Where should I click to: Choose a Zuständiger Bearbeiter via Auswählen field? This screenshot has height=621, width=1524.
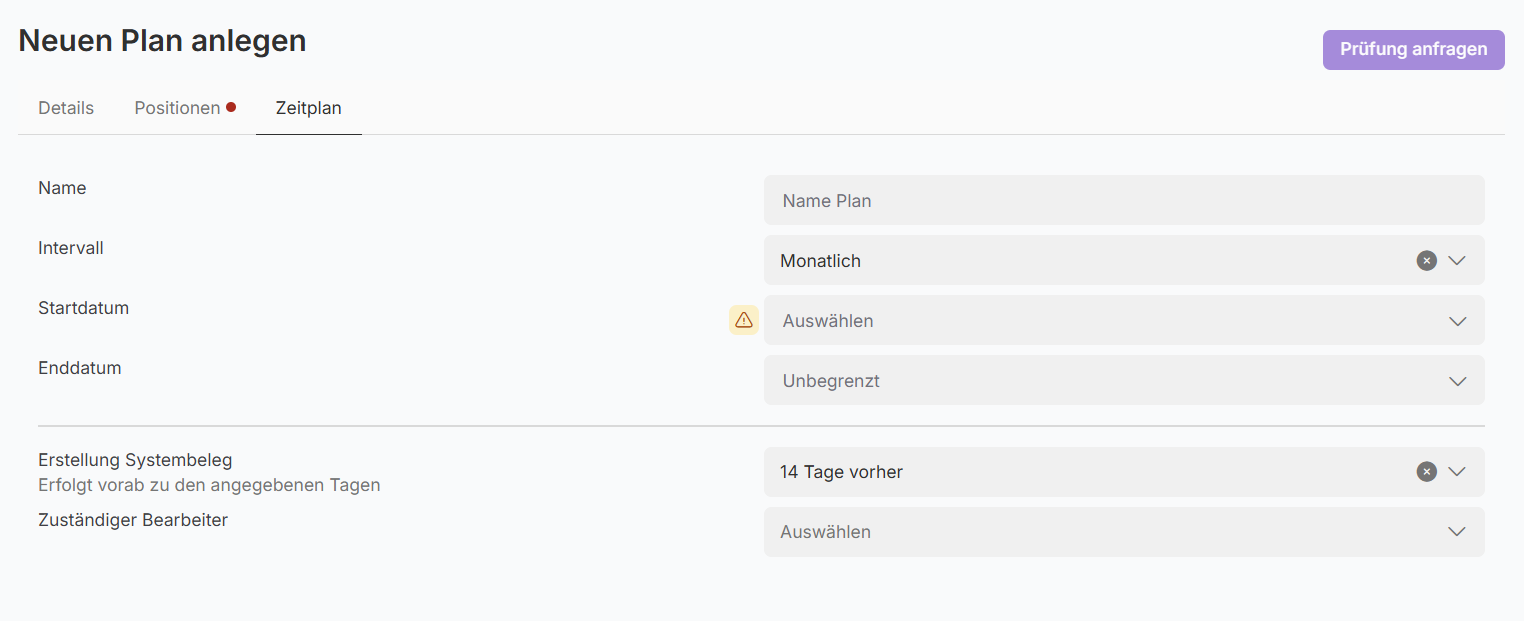point(1100,532)
